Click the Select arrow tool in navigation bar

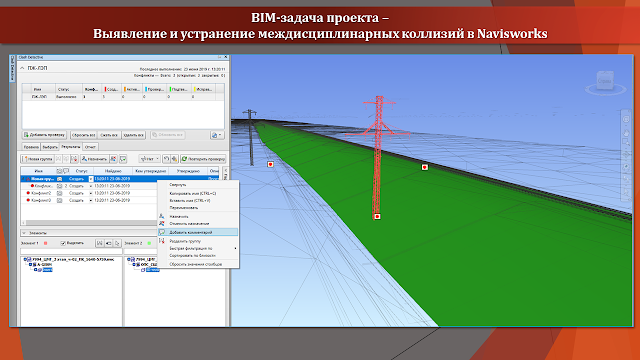(626, 192)
